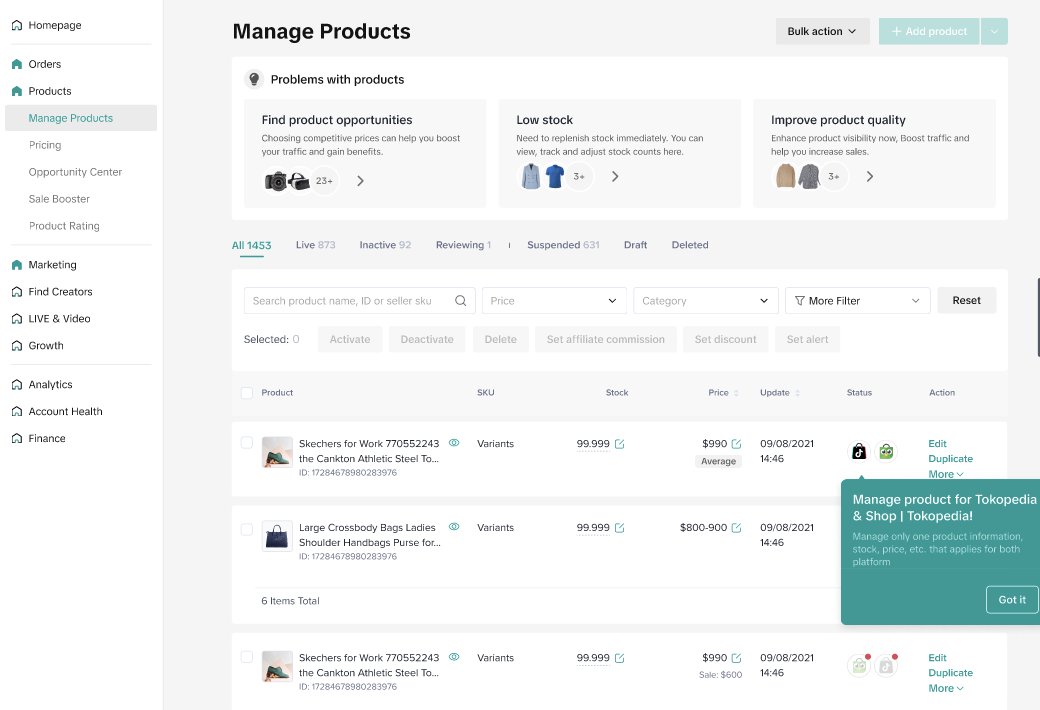Click the Tokopedia status icon in first row
This screenshot has width=1040, height=710.
[x=886, y=451]
